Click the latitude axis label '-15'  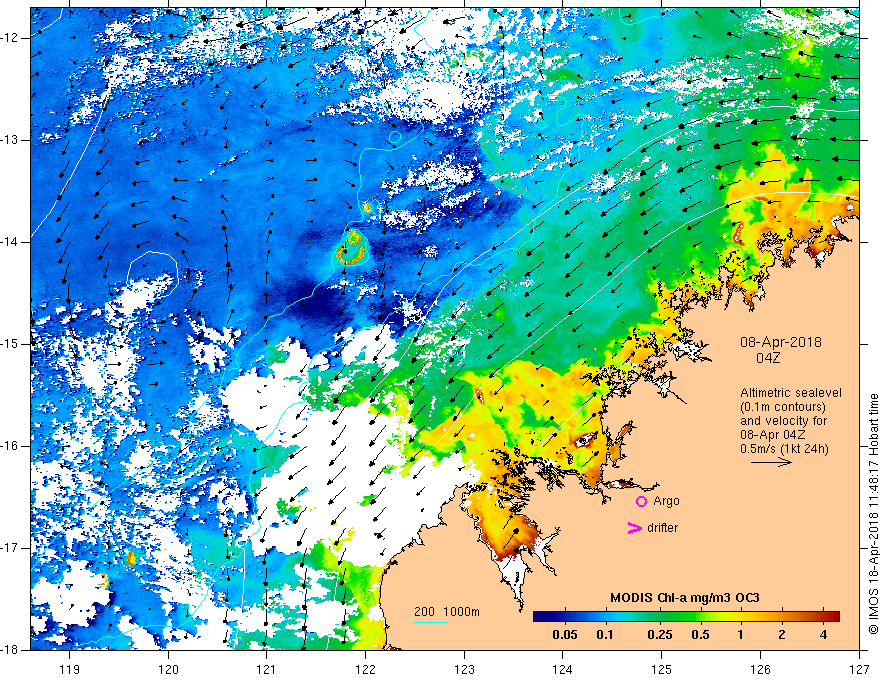click(x=11, y=344)
